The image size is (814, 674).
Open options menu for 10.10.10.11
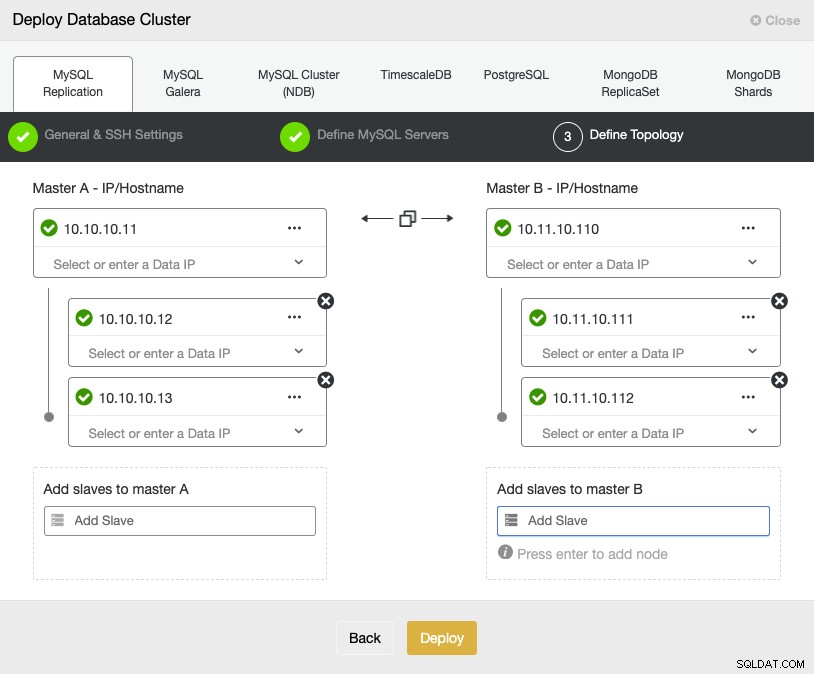(294, 228)
